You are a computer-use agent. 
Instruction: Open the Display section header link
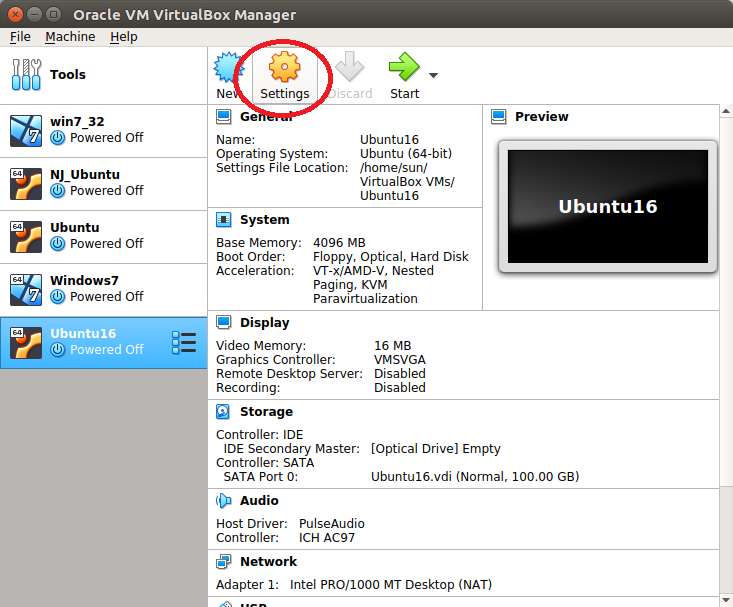pos(265,323)
